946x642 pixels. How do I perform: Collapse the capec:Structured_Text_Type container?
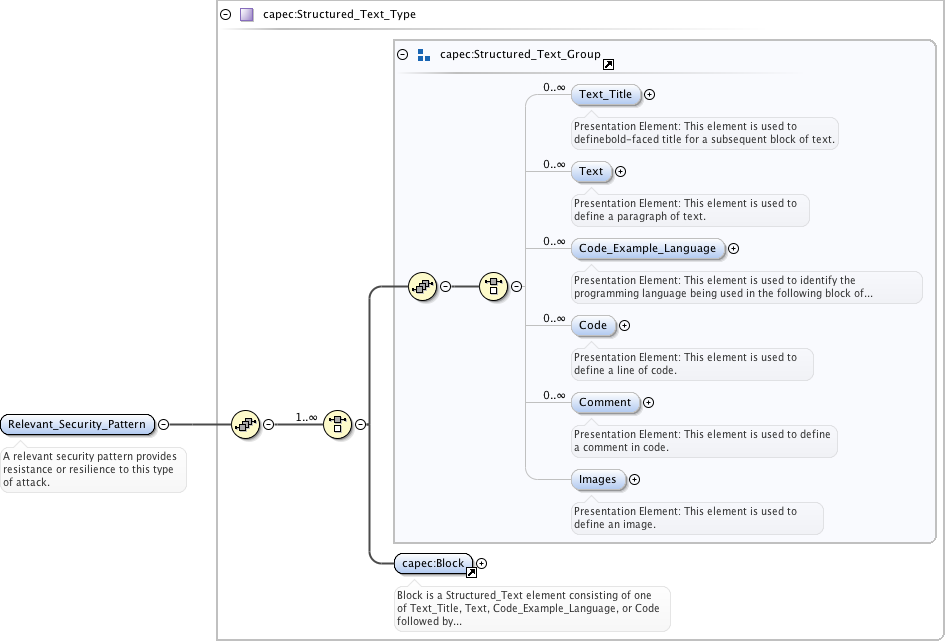[226, 15]
